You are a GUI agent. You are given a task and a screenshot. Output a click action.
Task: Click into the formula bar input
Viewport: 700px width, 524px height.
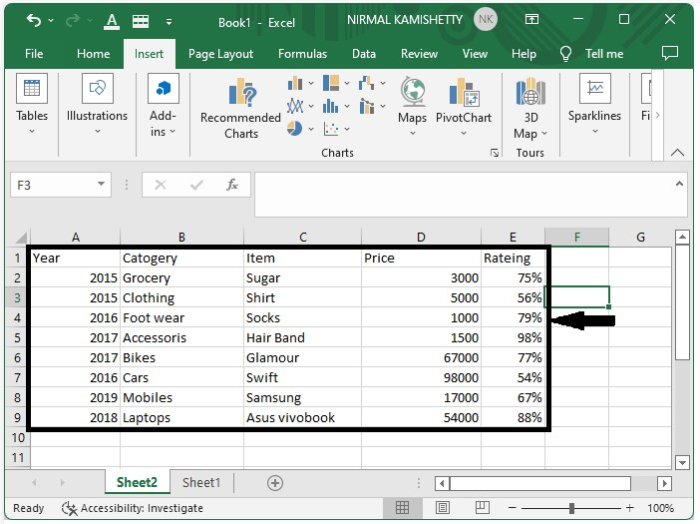coord(462,195)
